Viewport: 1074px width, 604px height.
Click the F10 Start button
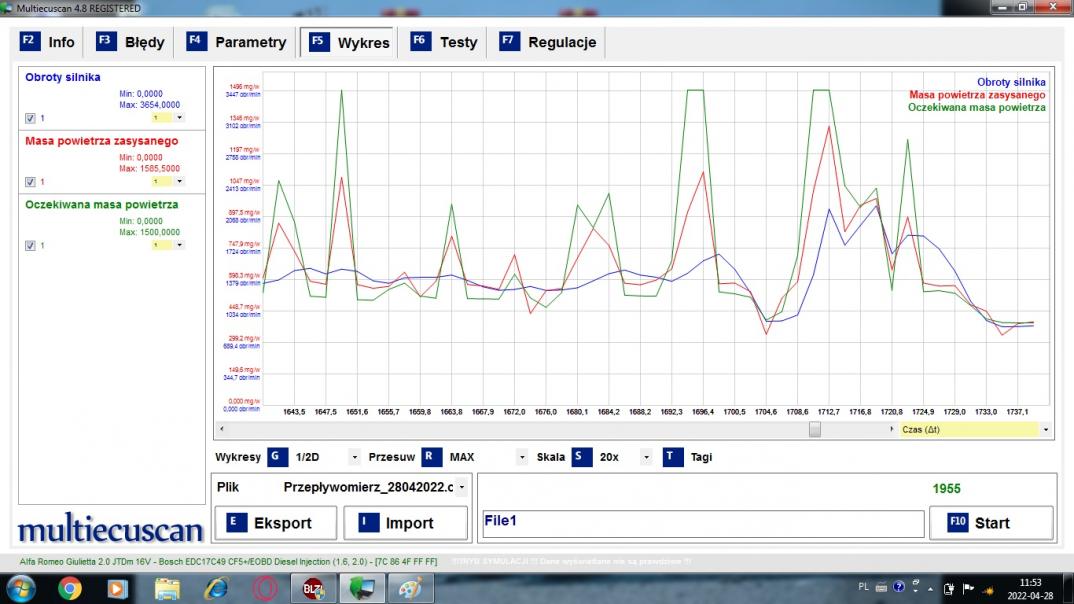[991, 523]
